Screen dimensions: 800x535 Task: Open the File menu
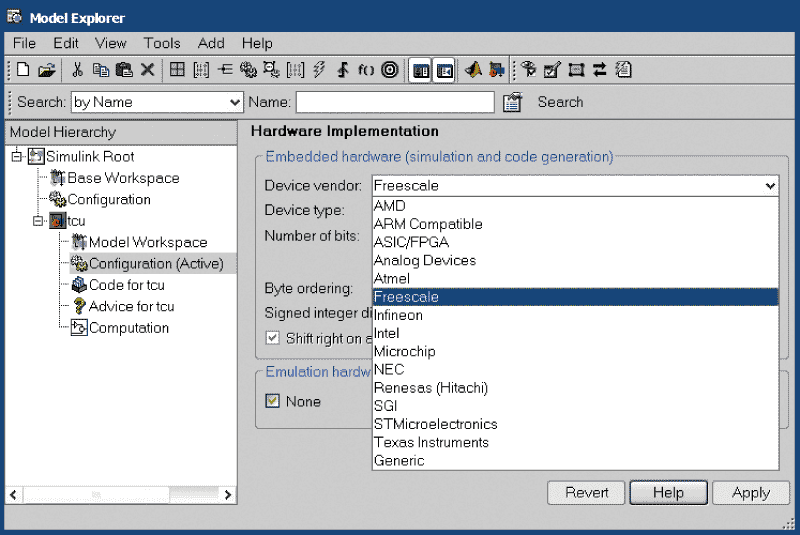(24, 43)
